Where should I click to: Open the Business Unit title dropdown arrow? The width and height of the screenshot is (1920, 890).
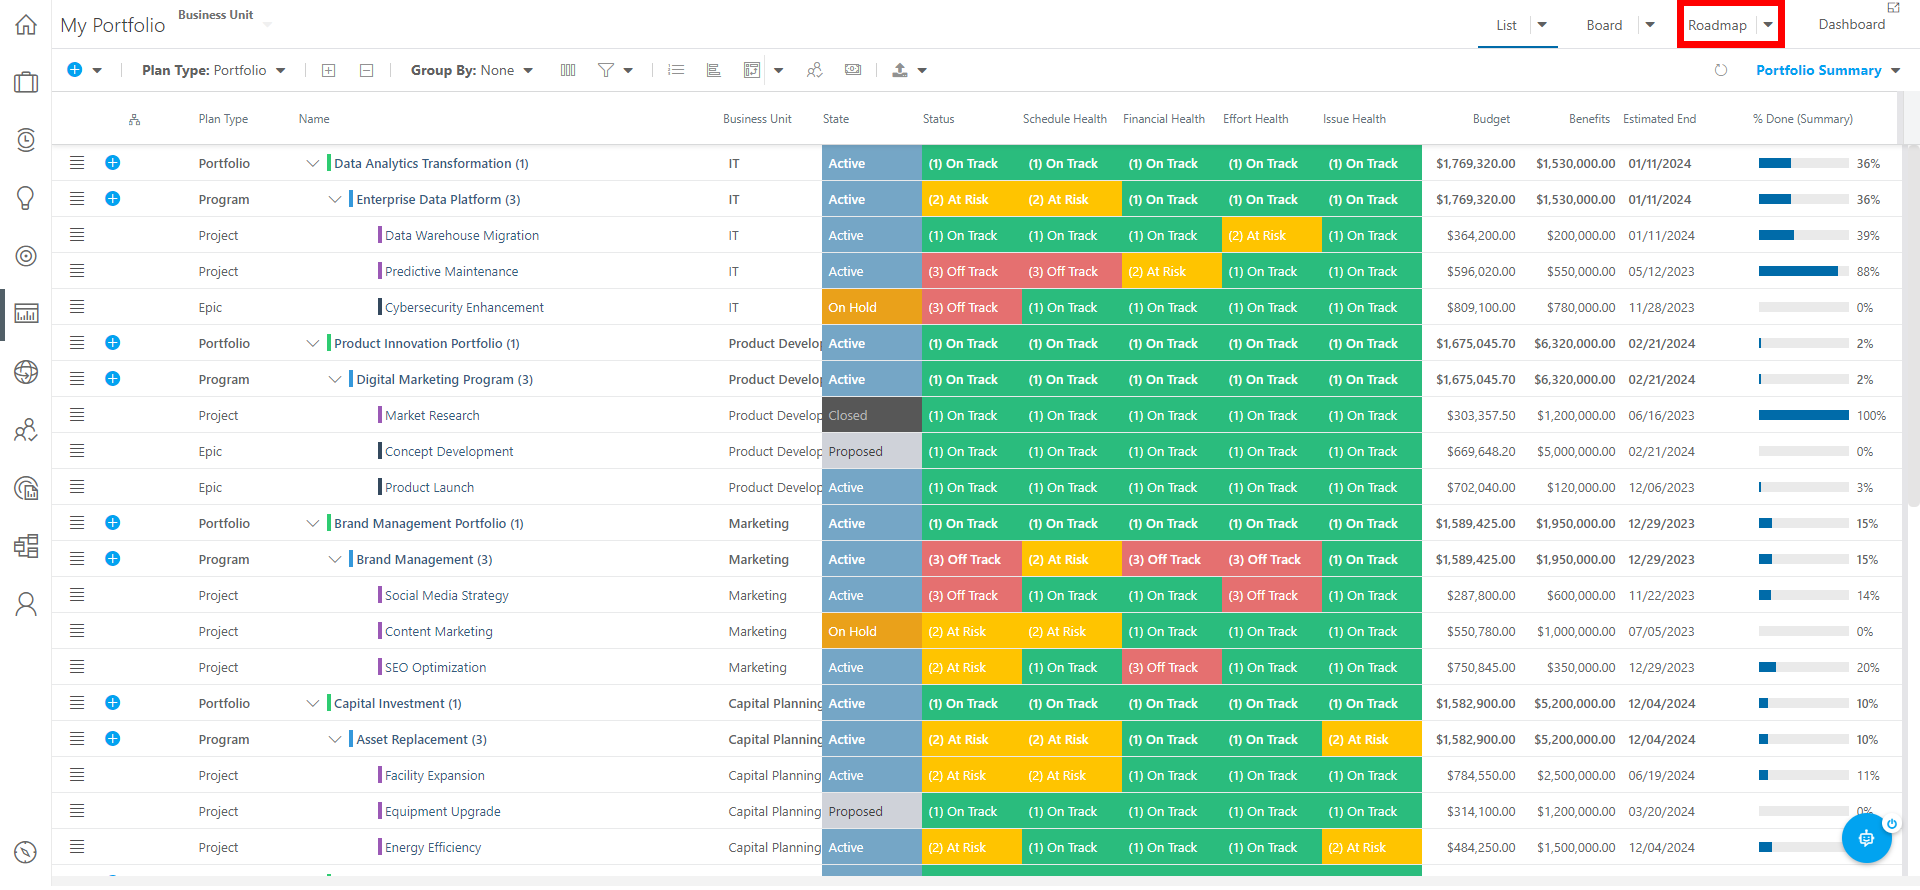[267, 22]
